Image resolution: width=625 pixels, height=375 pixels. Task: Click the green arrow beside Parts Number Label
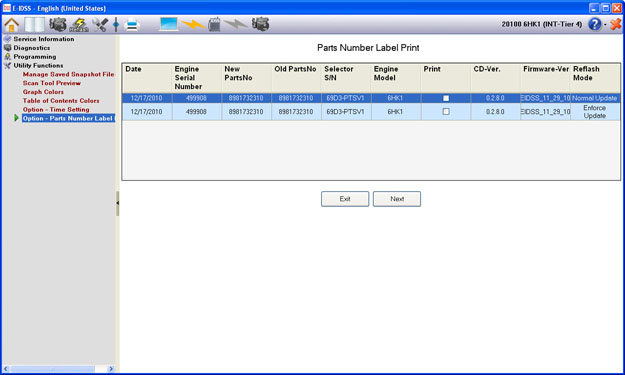point(16,118)
